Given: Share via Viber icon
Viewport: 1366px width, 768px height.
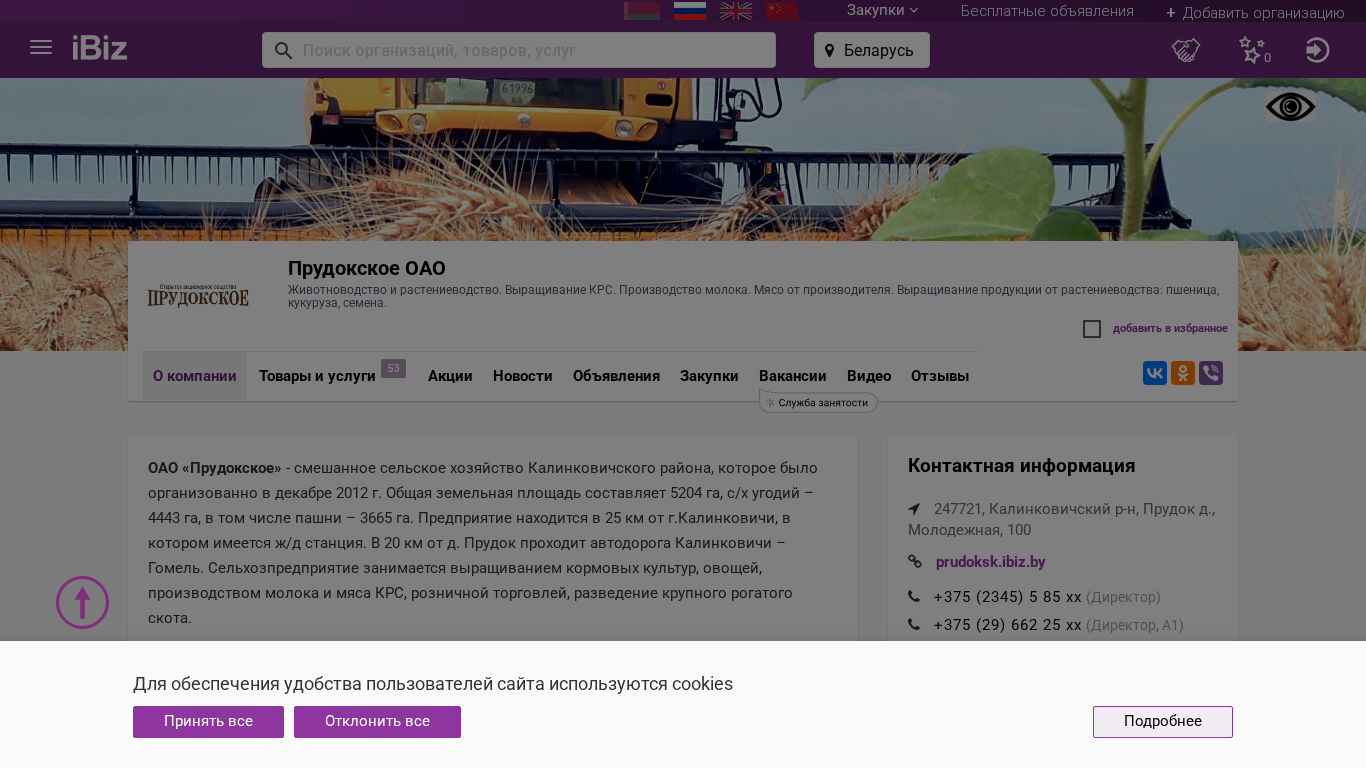Looking at the screenshot, I should 1211,373.
